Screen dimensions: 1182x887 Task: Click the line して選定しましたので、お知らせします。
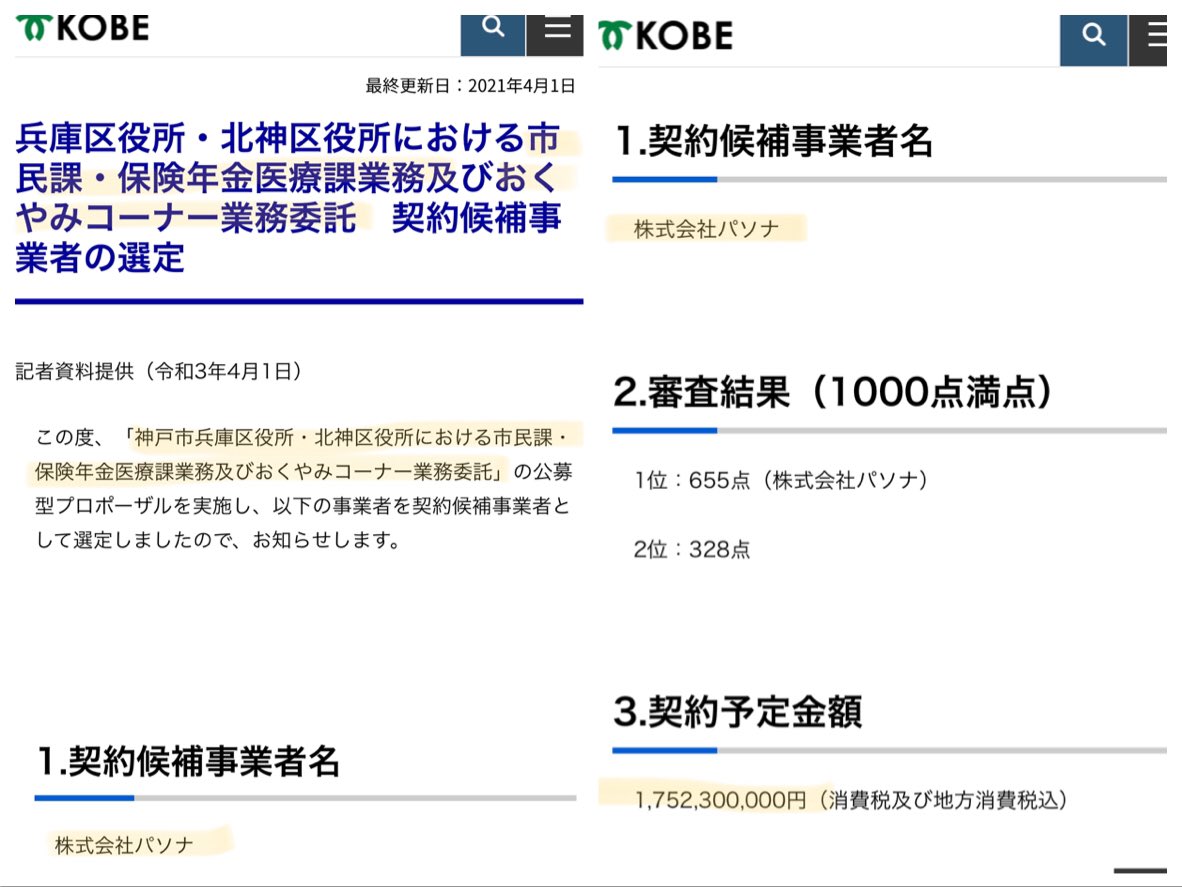pos(219,540)
